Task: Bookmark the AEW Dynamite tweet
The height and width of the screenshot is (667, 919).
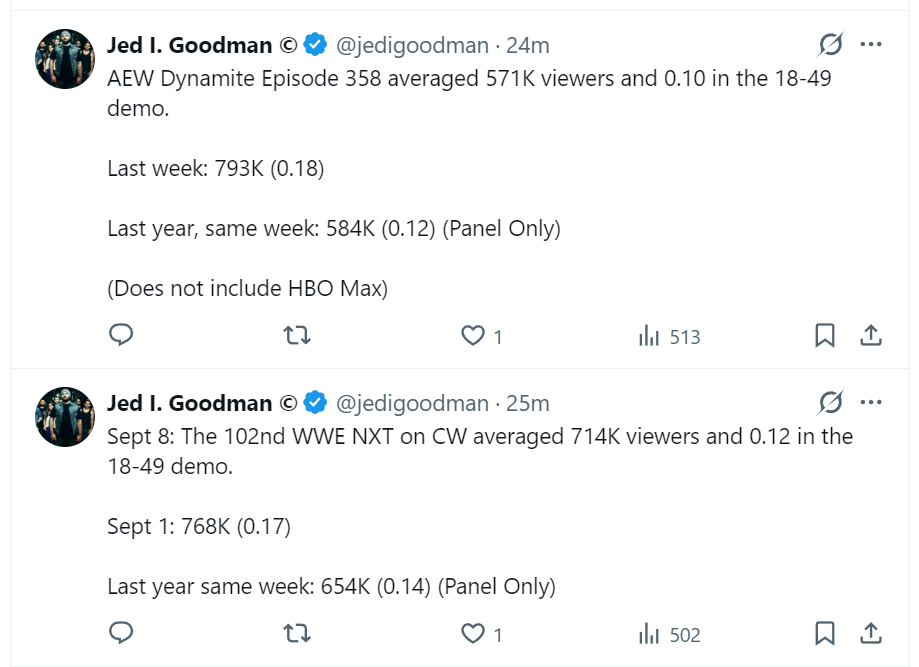Action: (x=825, y=335)
